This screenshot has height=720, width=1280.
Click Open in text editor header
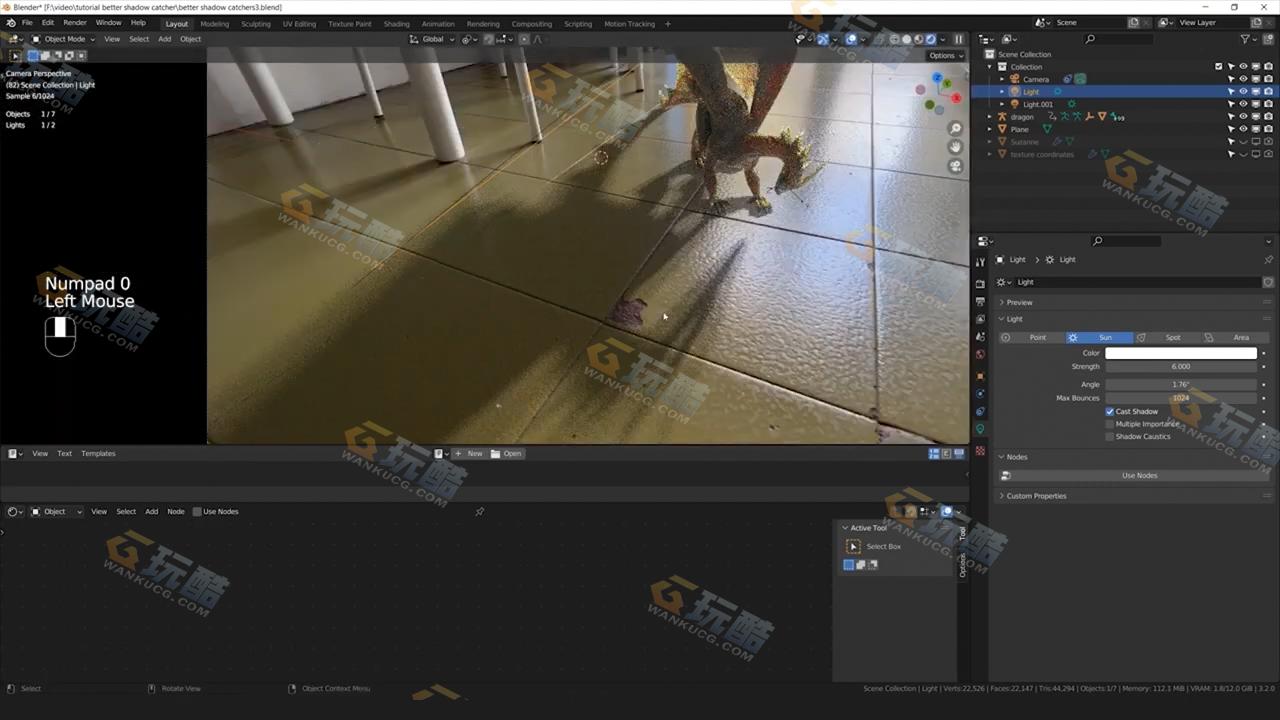[506, 454]
